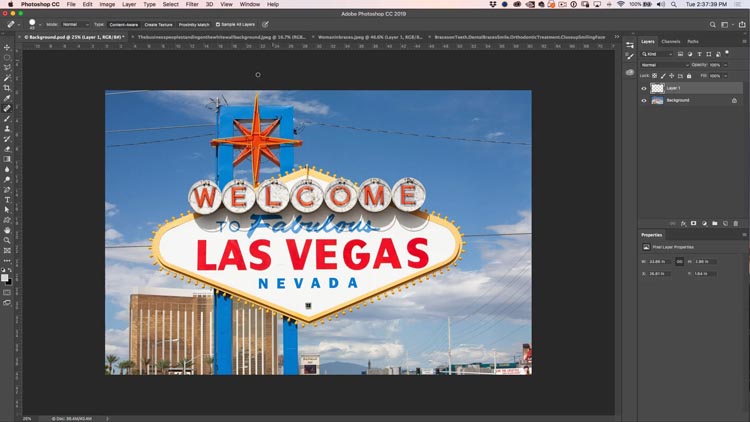Create a new layer

[x=725, y=223]
